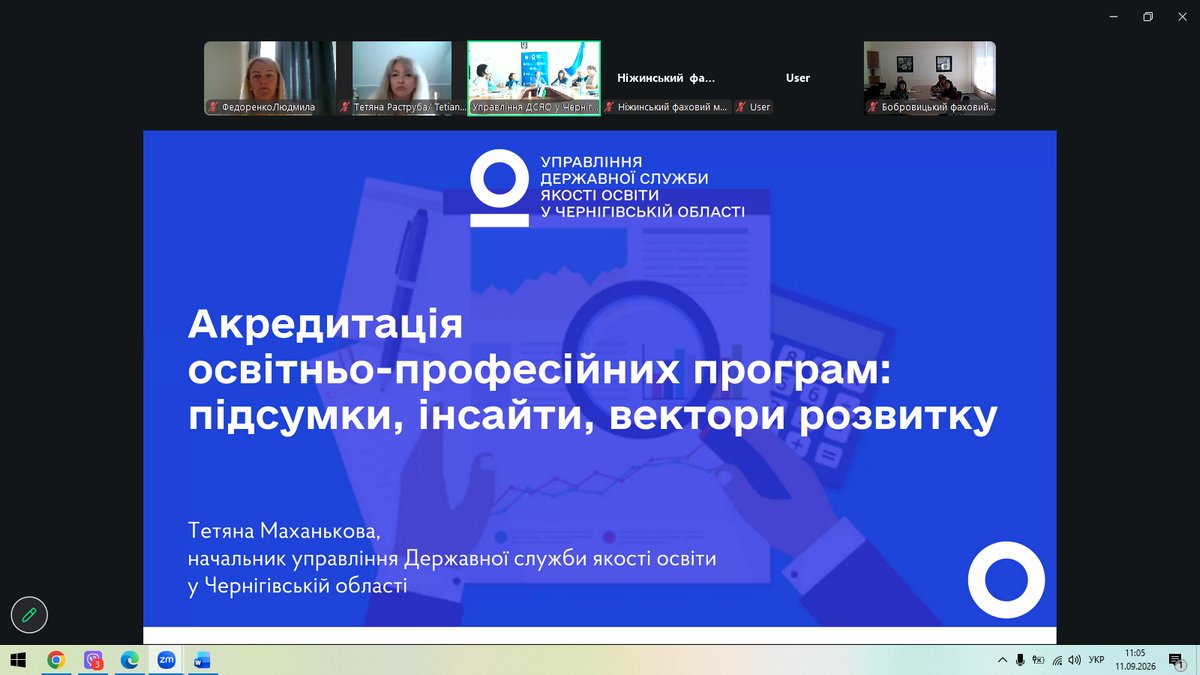This screenshot has height=675, width=1200.
Task: Switch the УКР keyboard language indicator
Action: coord(1096,660)
